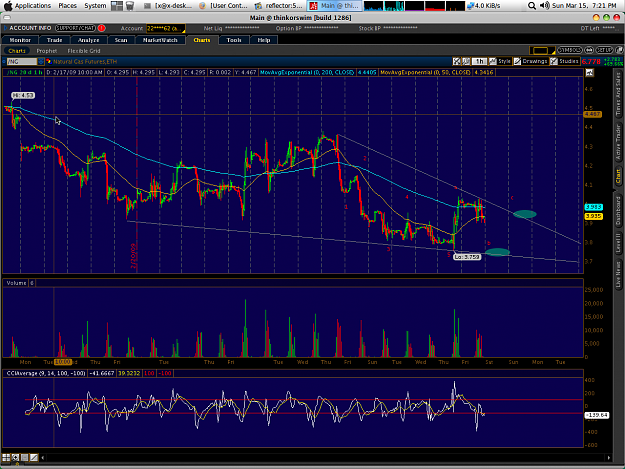Click the Lo: 3.759 low price label
The image size is (625, 469).
pos(467,257)
